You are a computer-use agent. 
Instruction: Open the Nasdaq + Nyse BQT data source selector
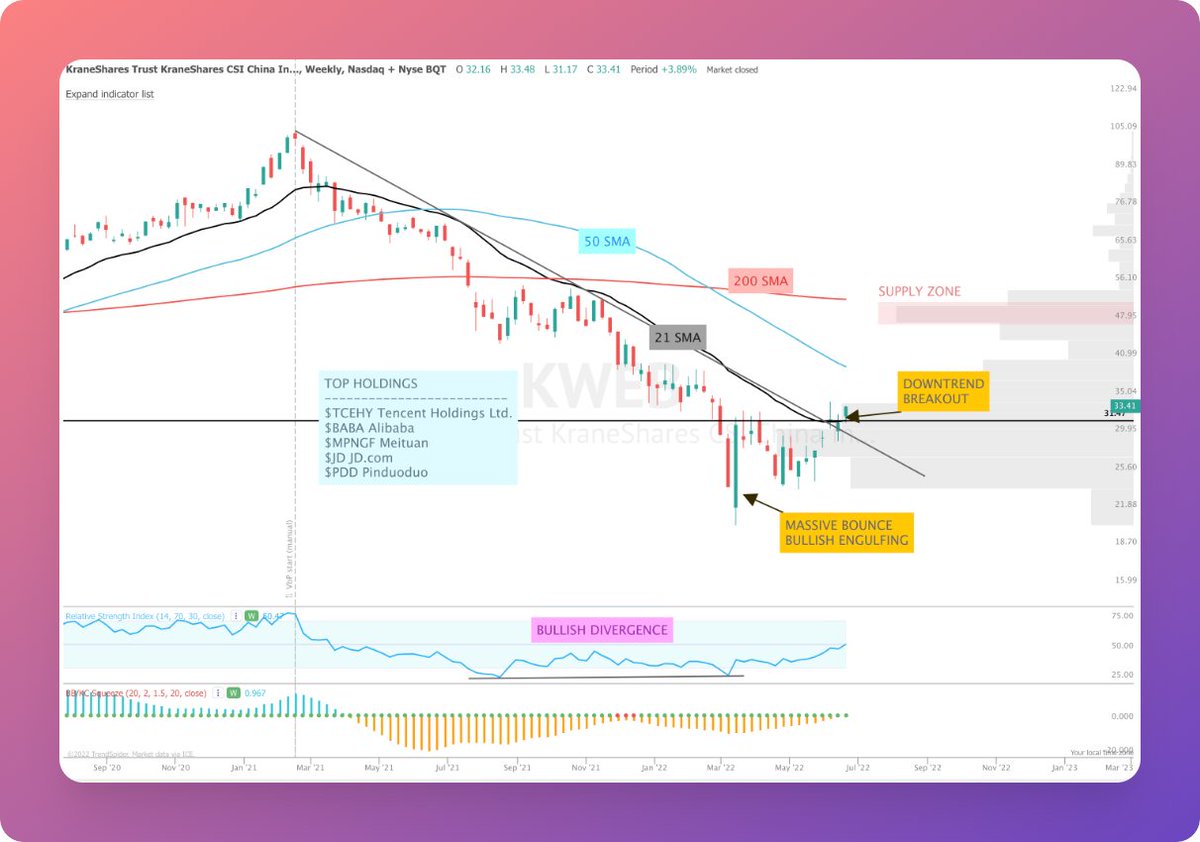tap(398, 70)
